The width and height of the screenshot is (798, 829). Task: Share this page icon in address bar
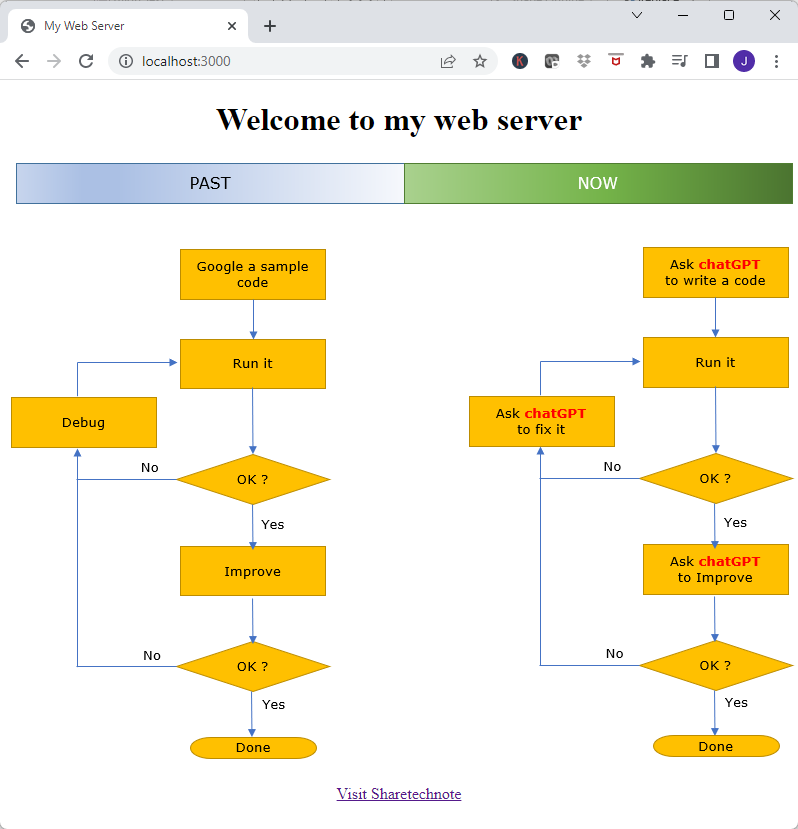[448, 61]
